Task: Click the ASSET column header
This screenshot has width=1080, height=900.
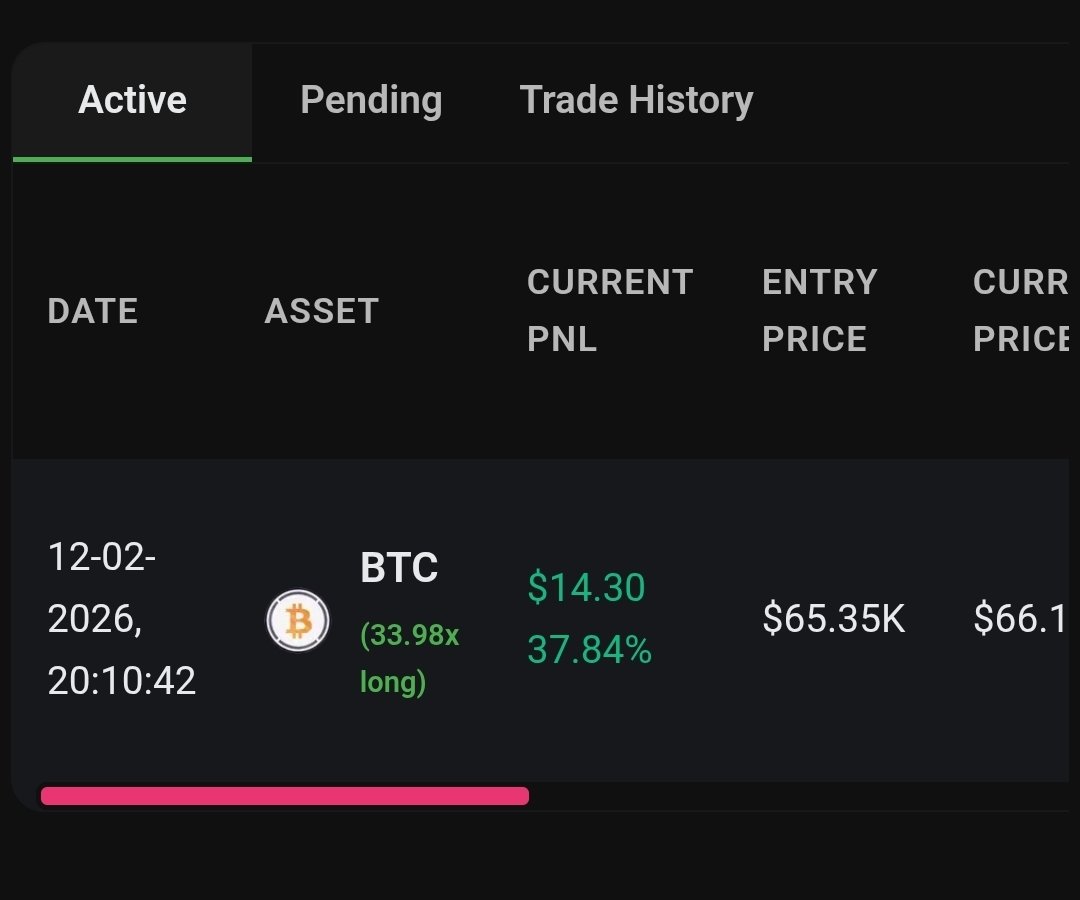Action: pos(322,311)
